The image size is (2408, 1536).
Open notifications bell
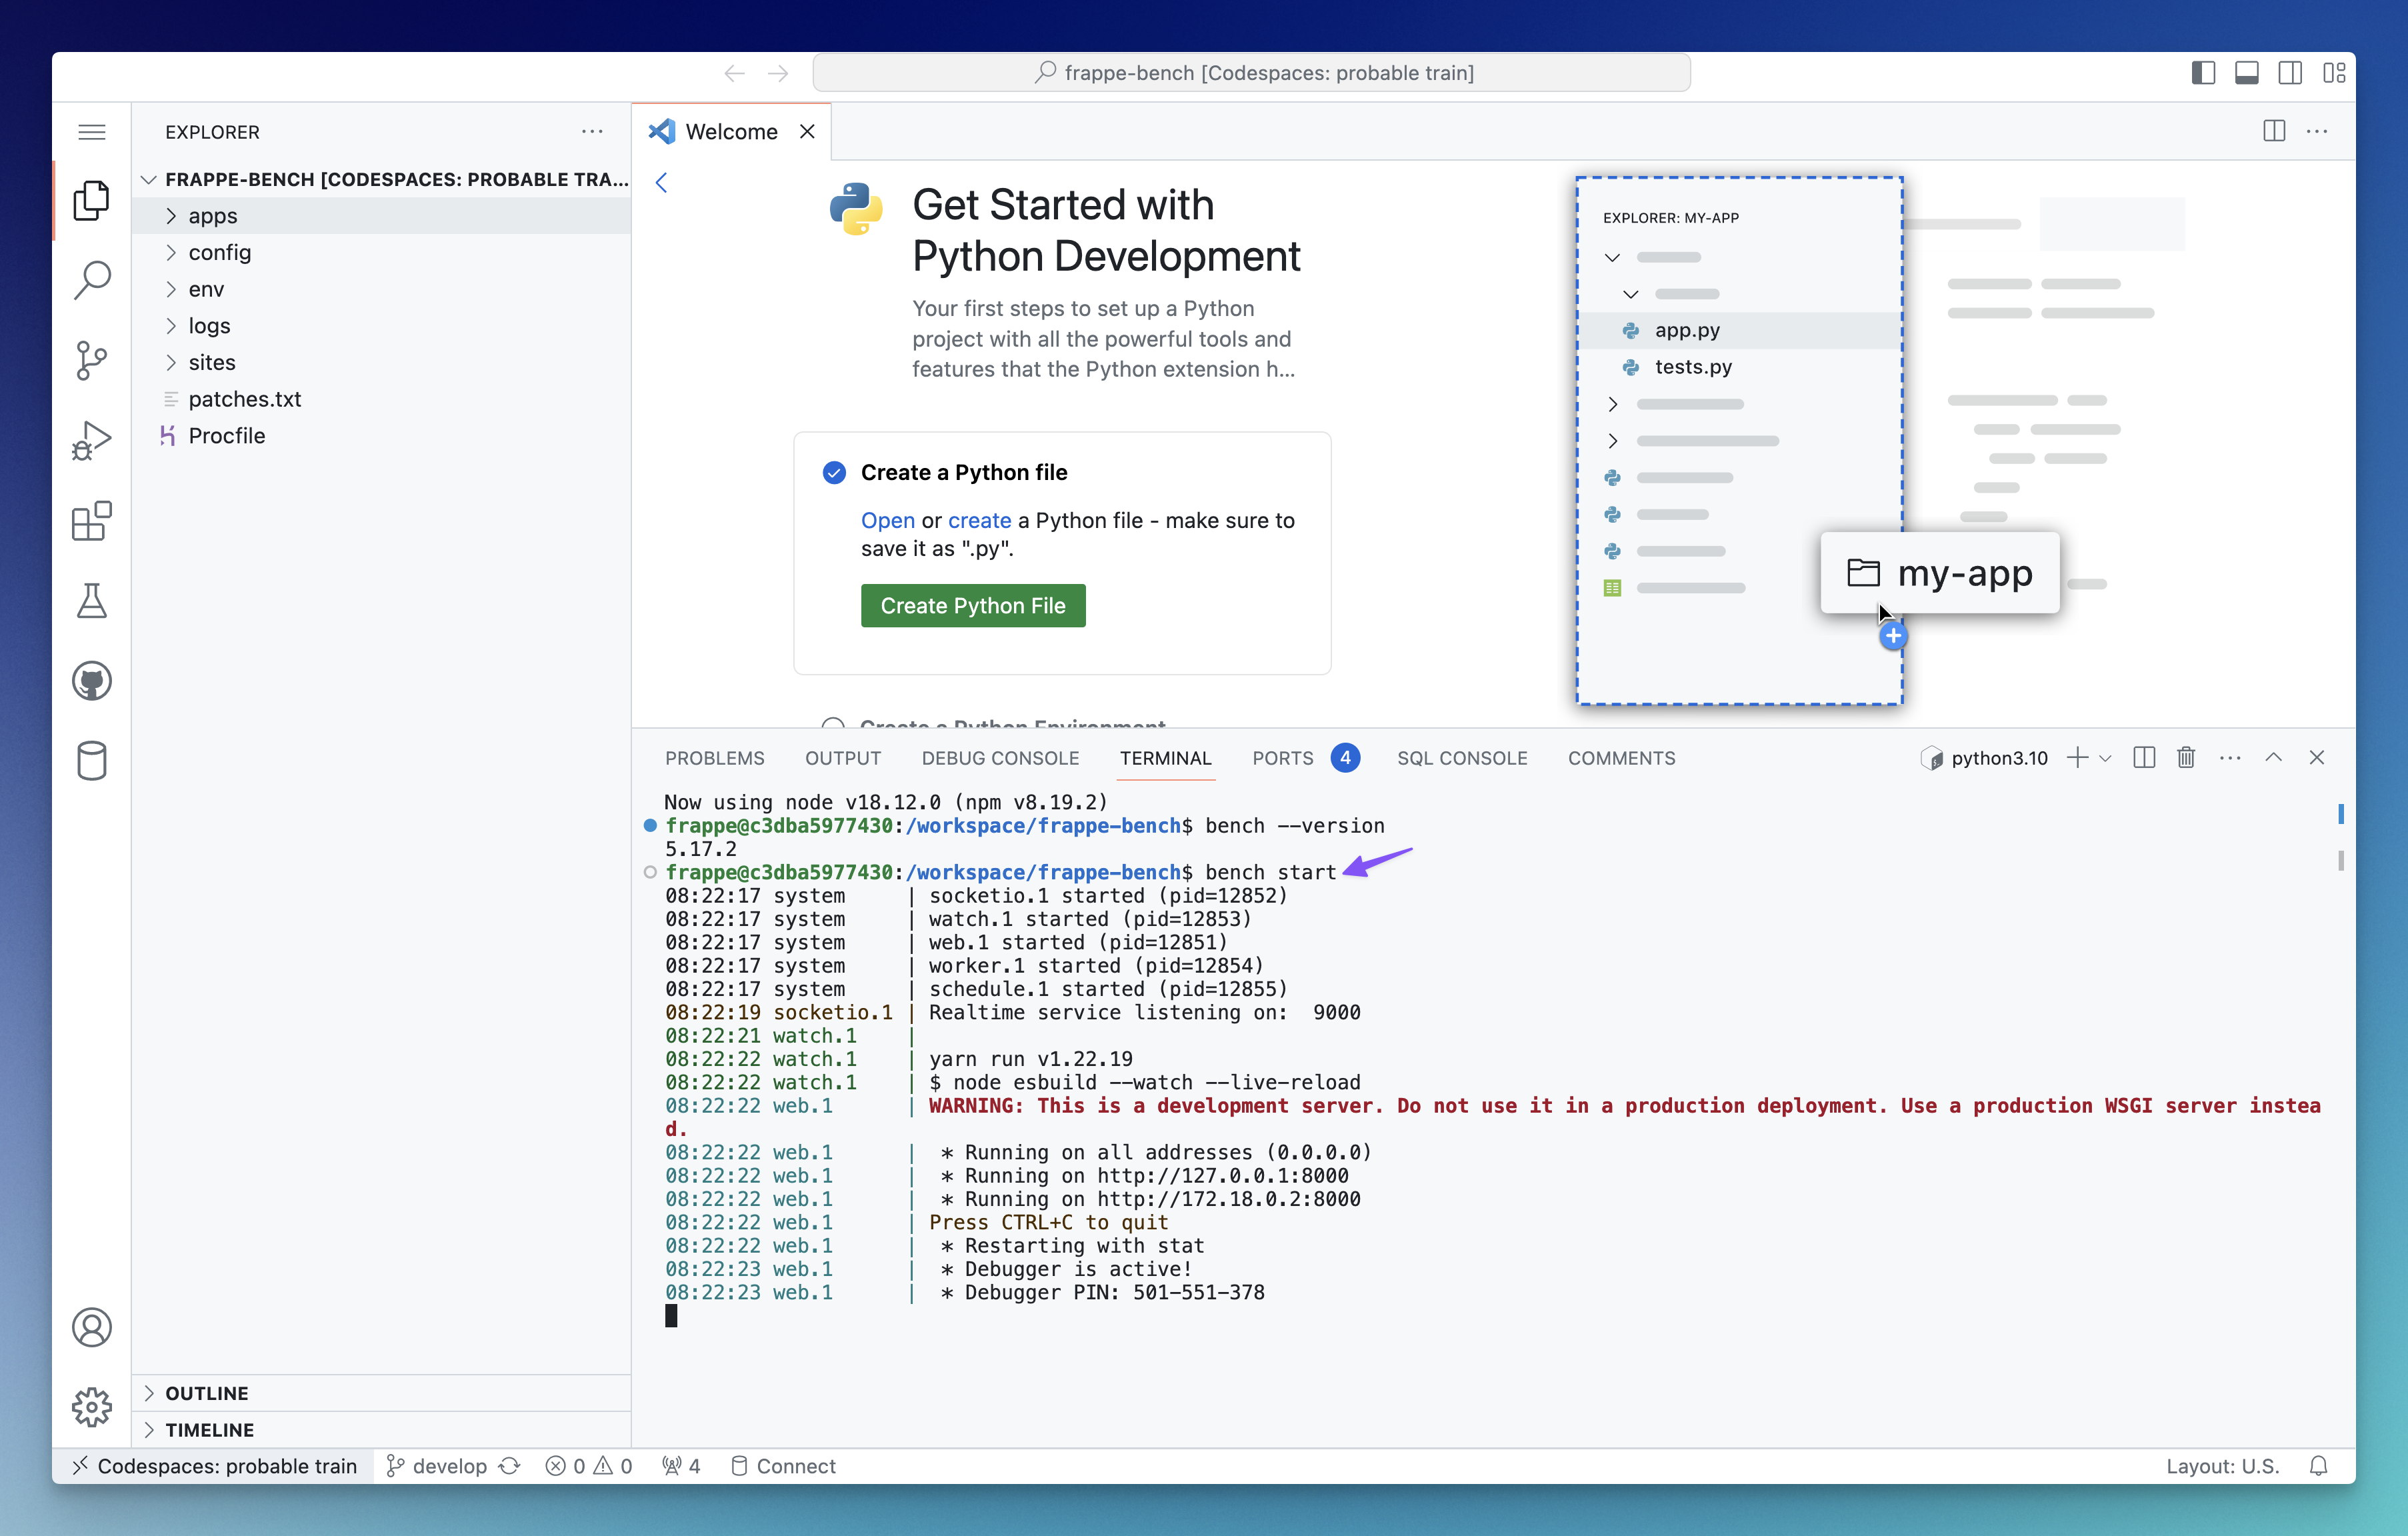[2318, 1466]
